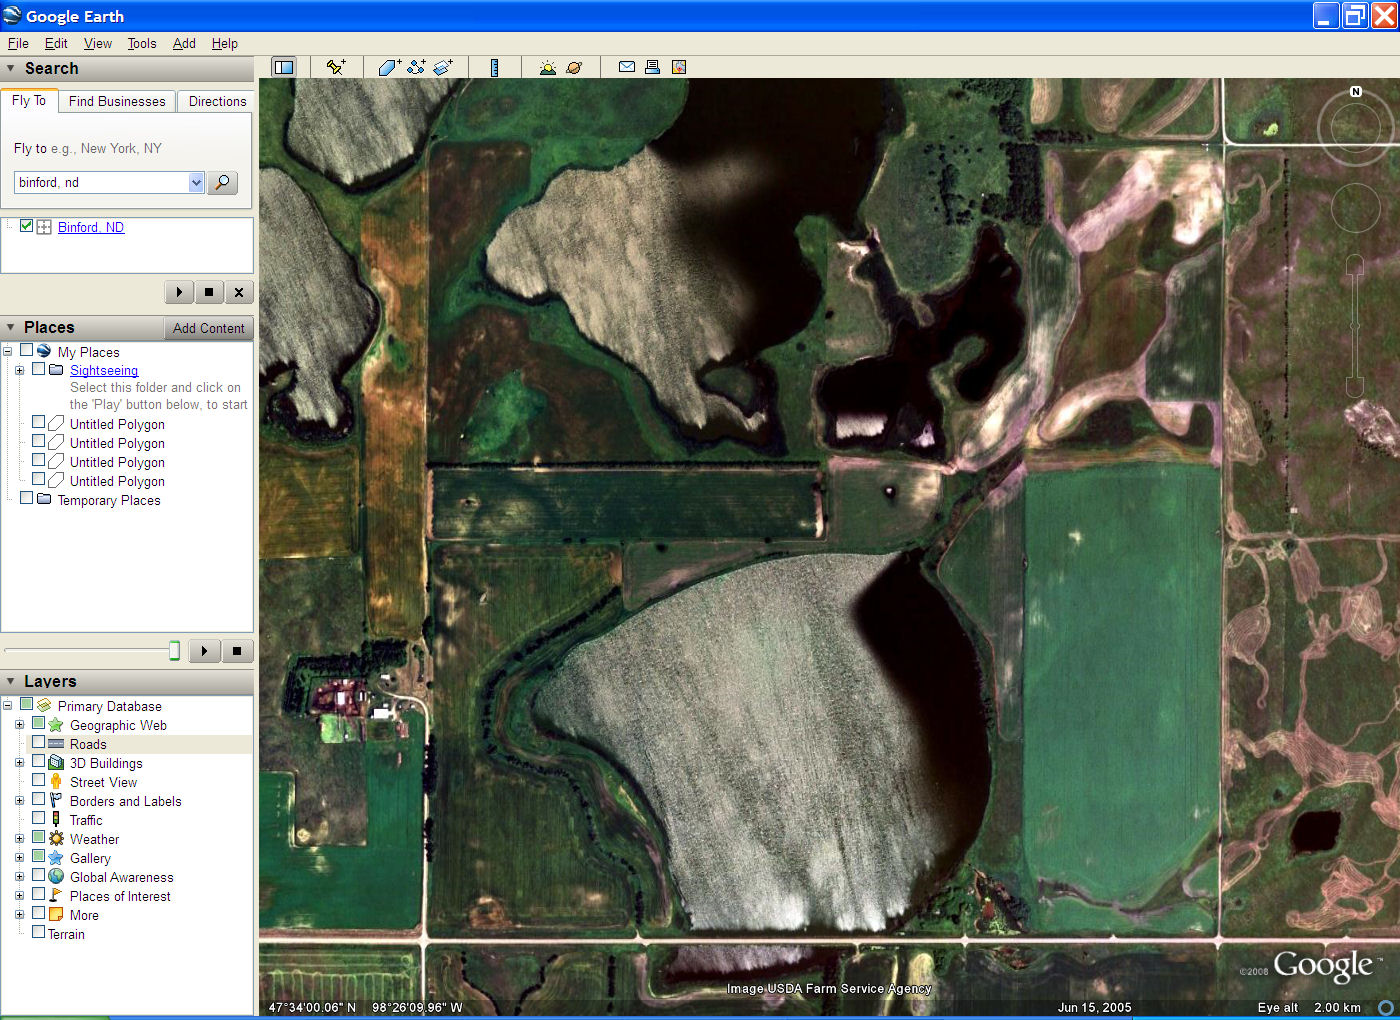Click the Places transparency slider handle

[x=174, y=651]
